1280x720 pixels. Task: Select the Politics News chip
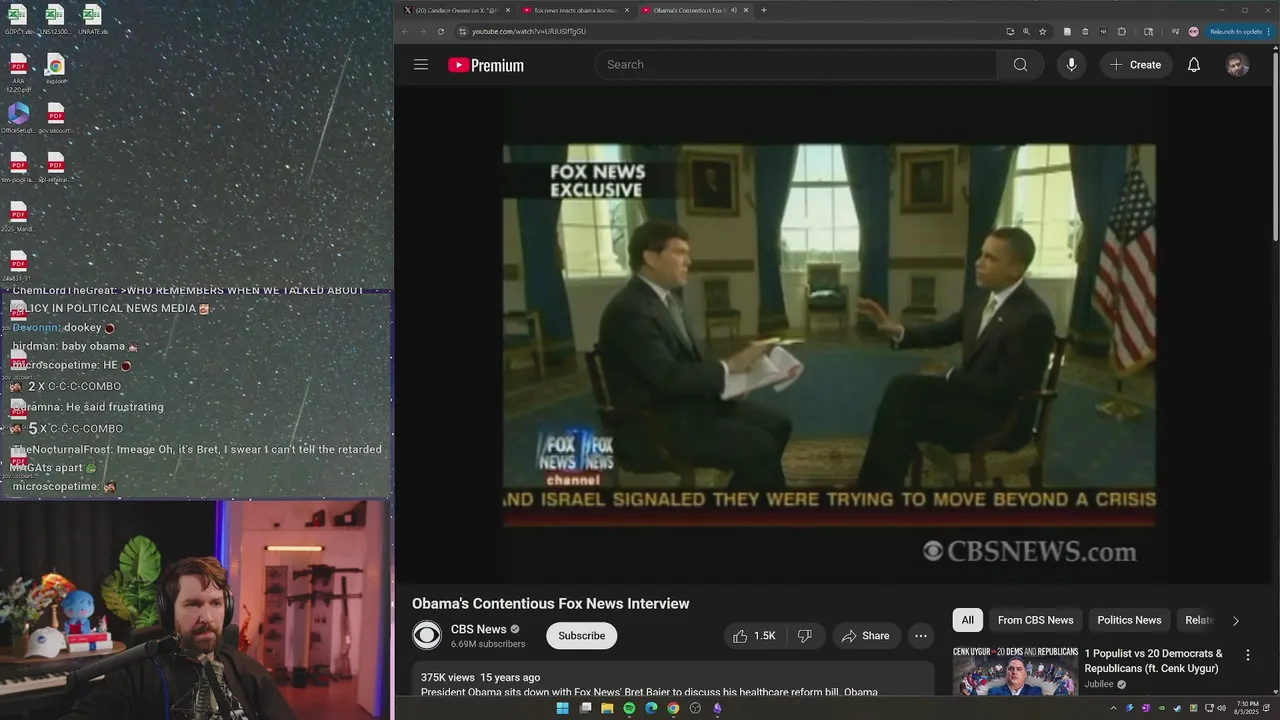coord(1129,620)
